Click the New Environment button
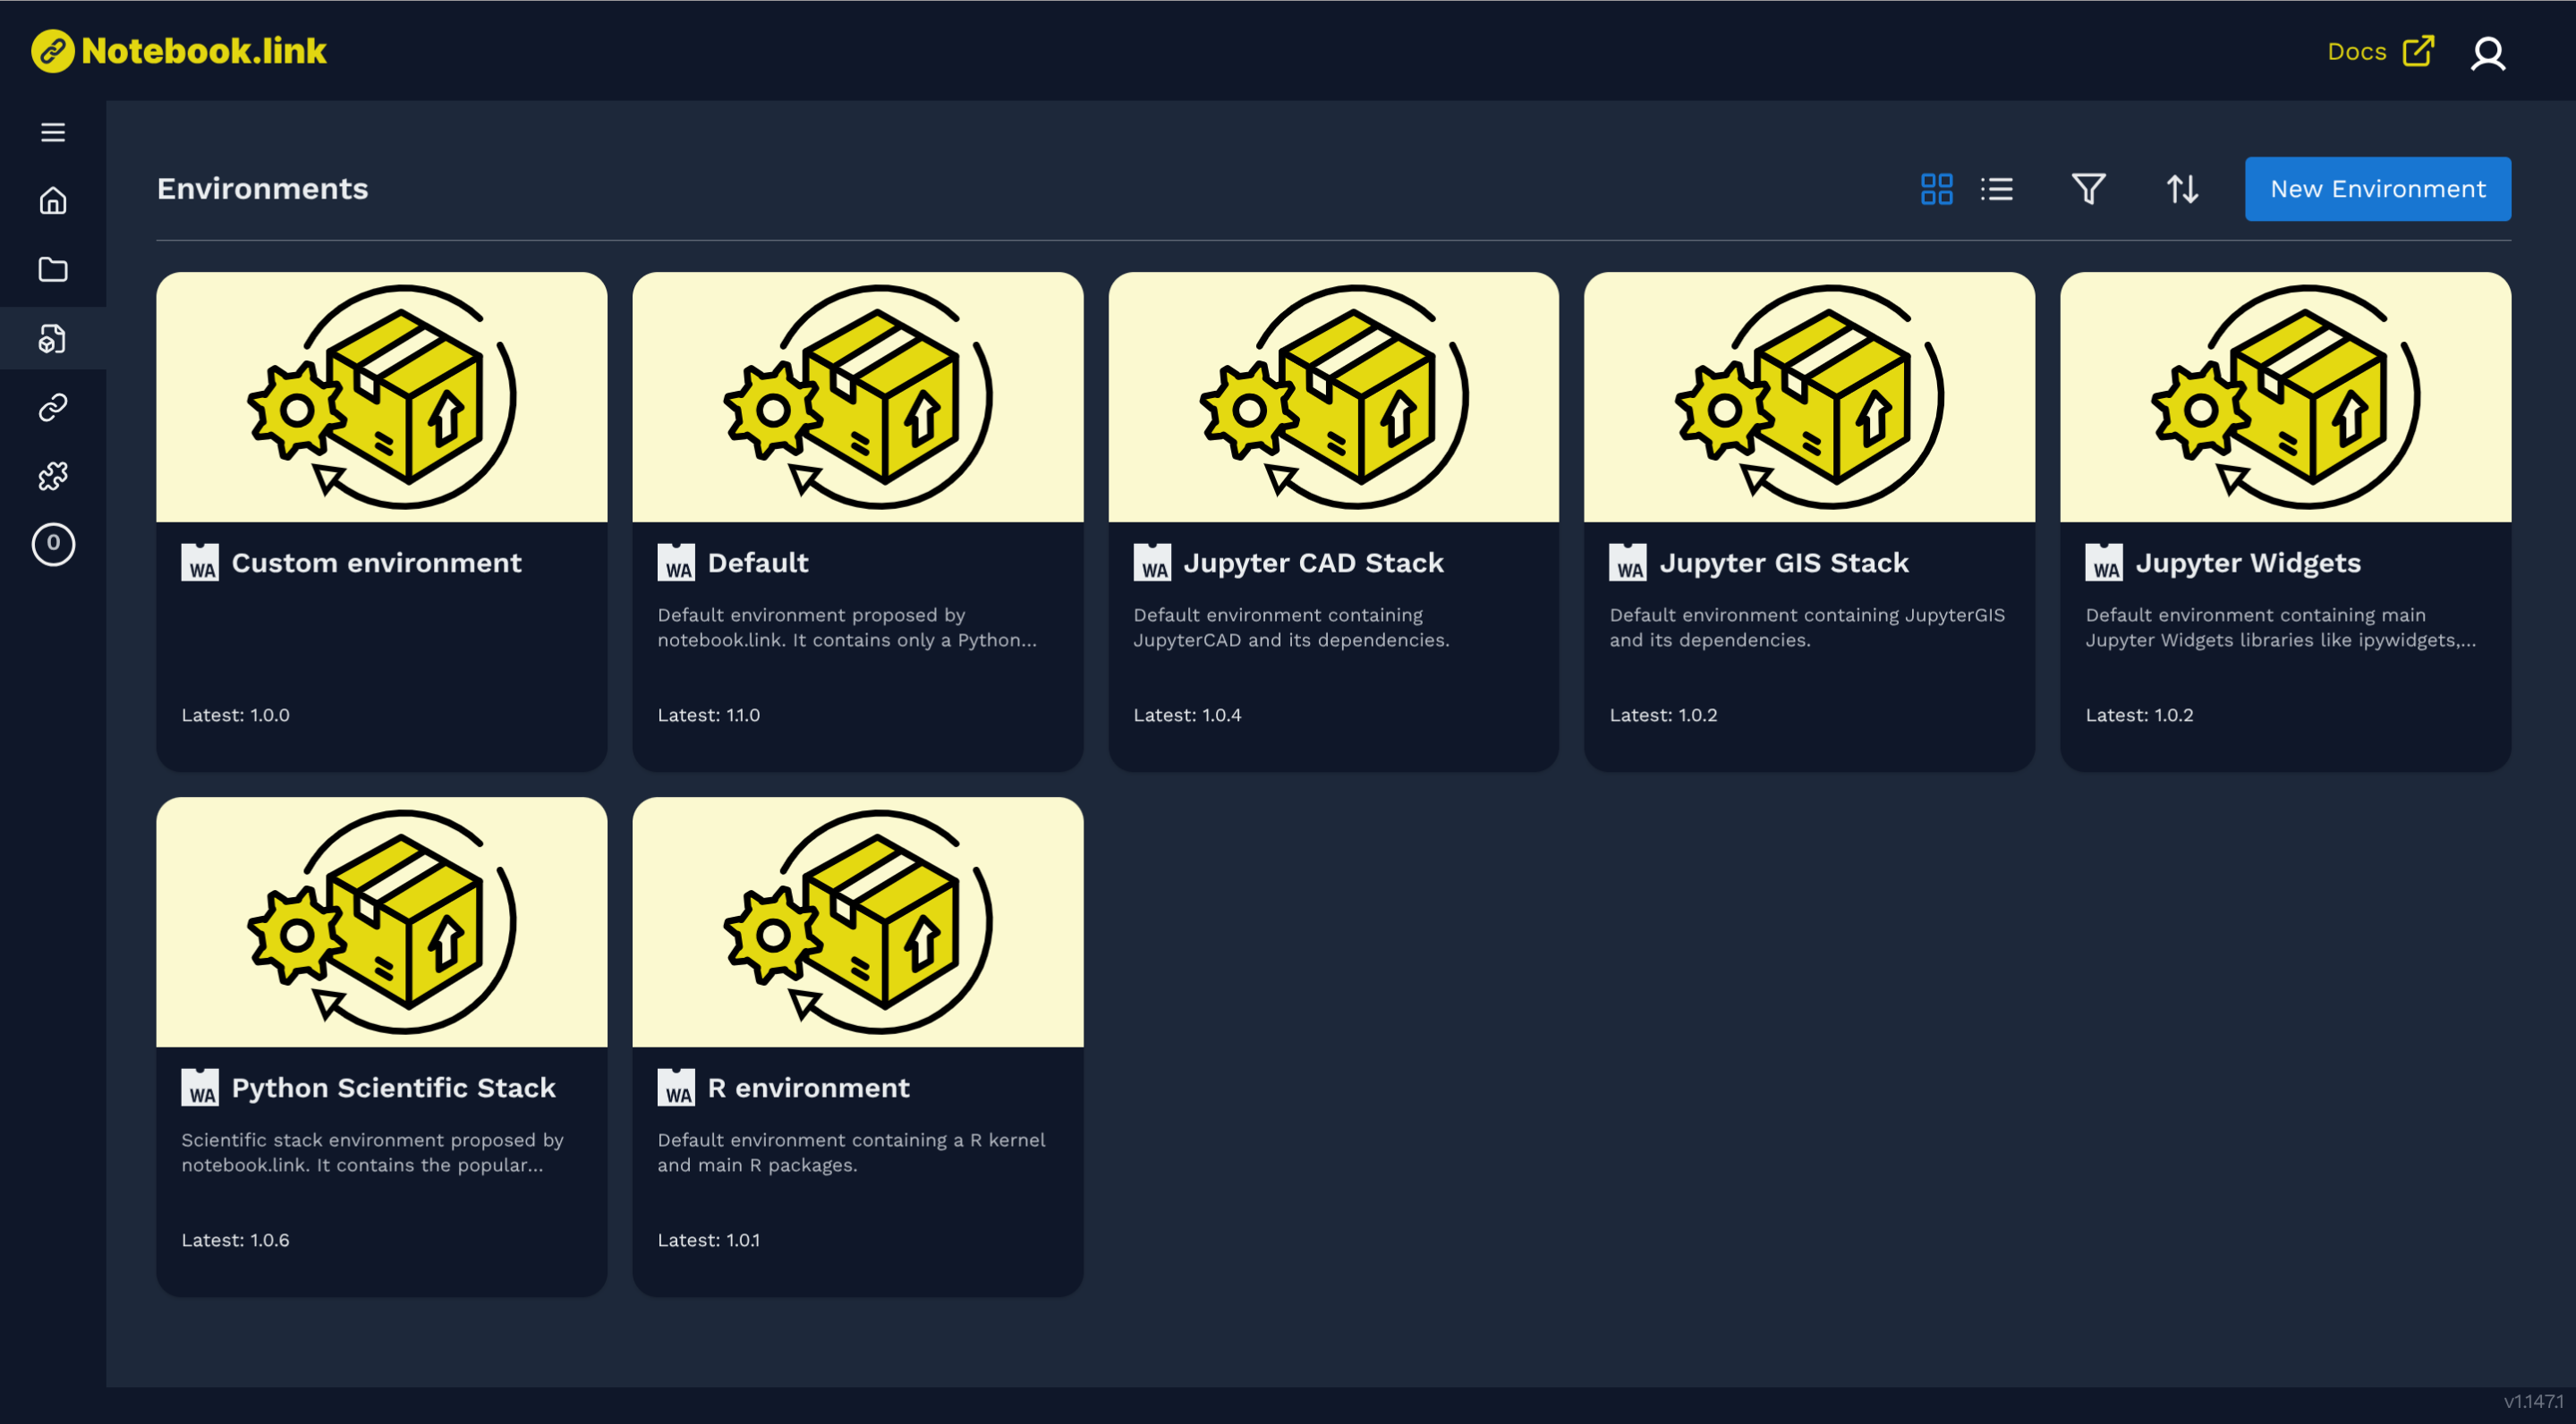 (2377, 189)
